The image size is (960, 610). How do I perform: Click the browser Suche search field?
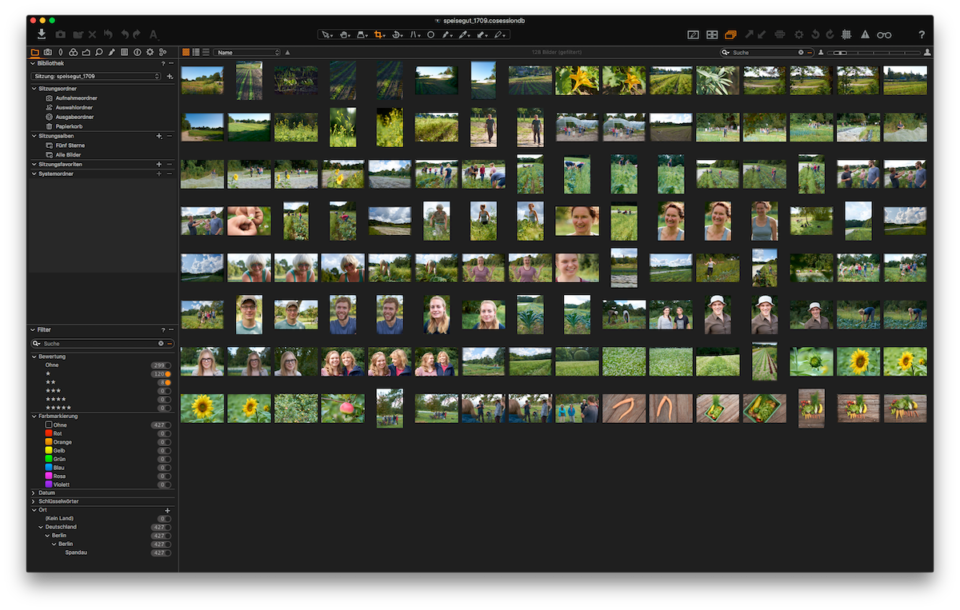(x=766, y=53)
